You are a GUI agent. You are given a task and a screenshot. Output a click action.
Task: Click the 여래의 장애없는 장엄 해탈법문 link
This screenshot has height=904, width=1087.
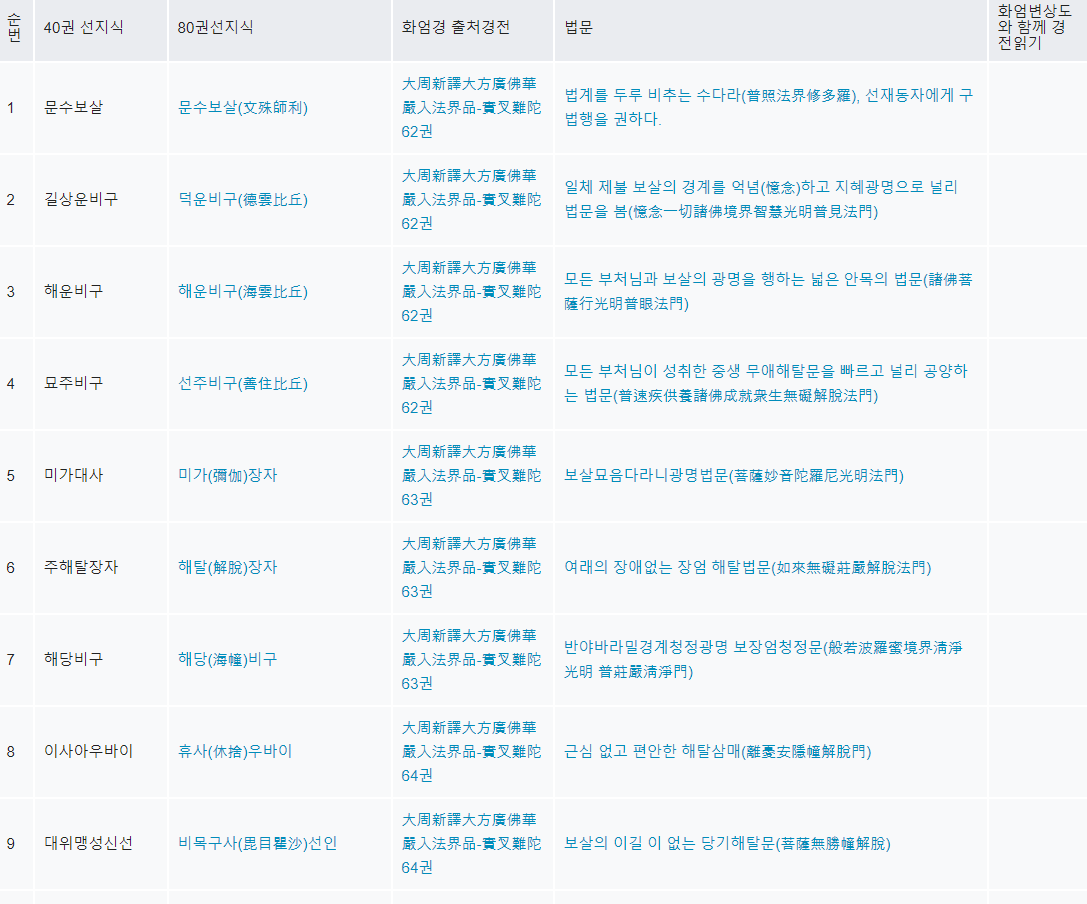tap(748, 567)
